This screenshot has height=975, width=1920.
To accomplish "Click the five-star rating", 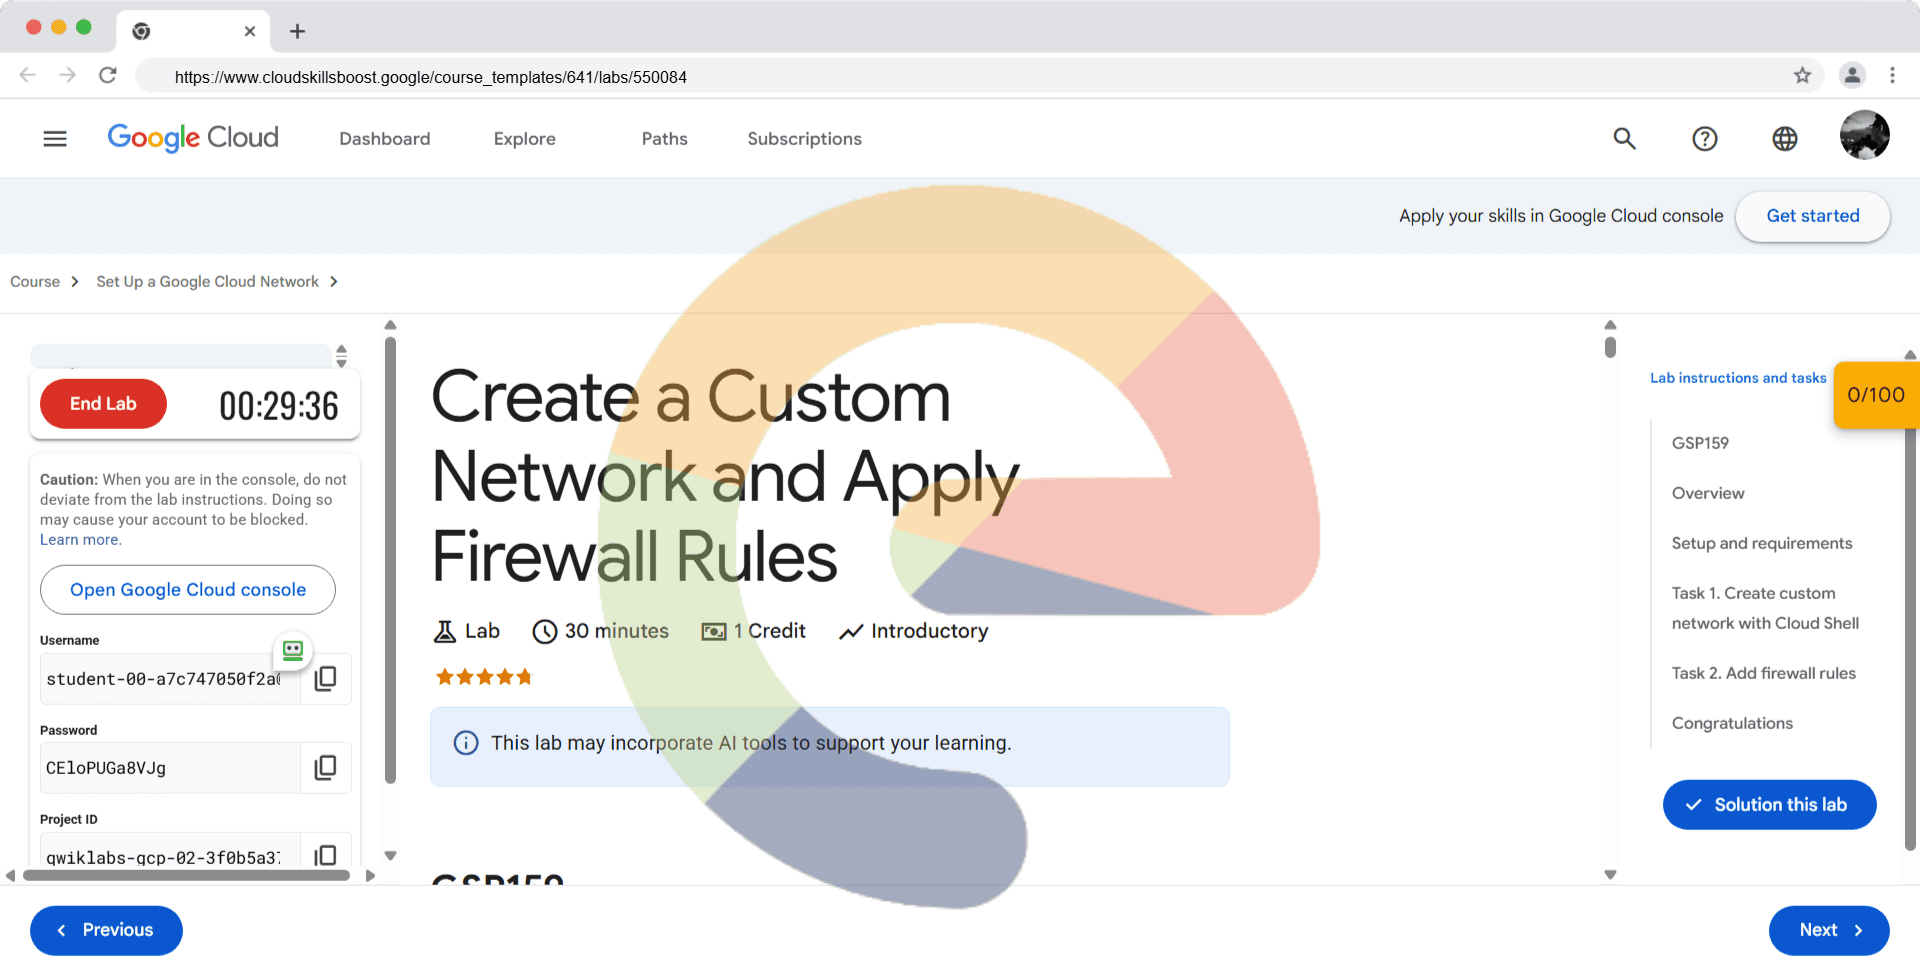I will click(x=484, y=677).
